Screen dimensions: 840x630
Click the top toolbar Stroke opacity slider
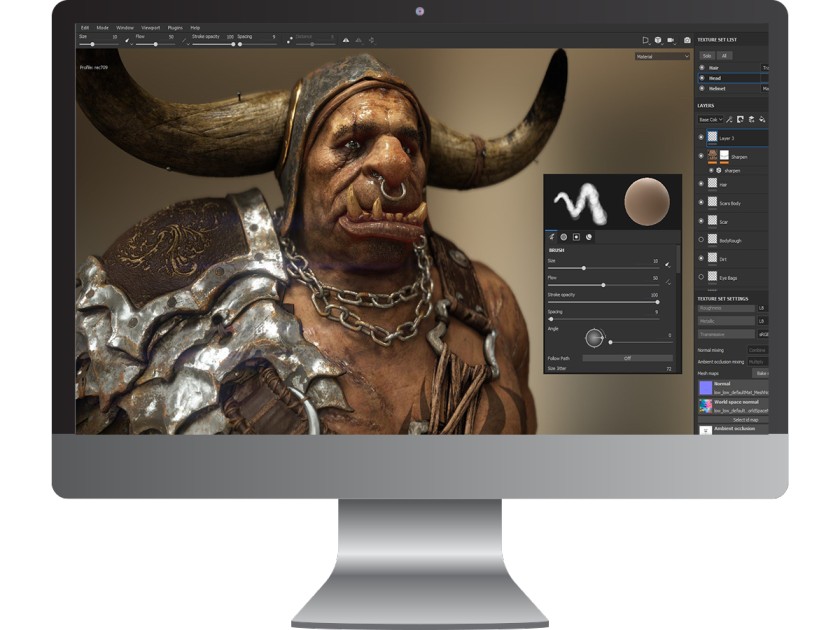(x=213, y=44)
